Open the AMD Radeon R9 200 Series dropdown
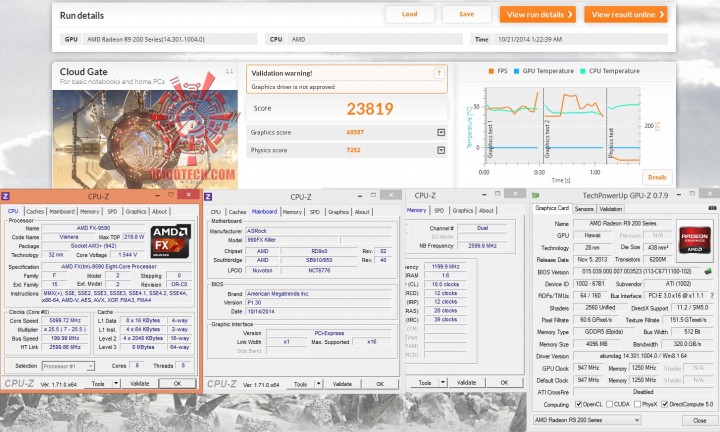Image resolution: width=720 pixels, height=432 pixels. pos(587,420)
